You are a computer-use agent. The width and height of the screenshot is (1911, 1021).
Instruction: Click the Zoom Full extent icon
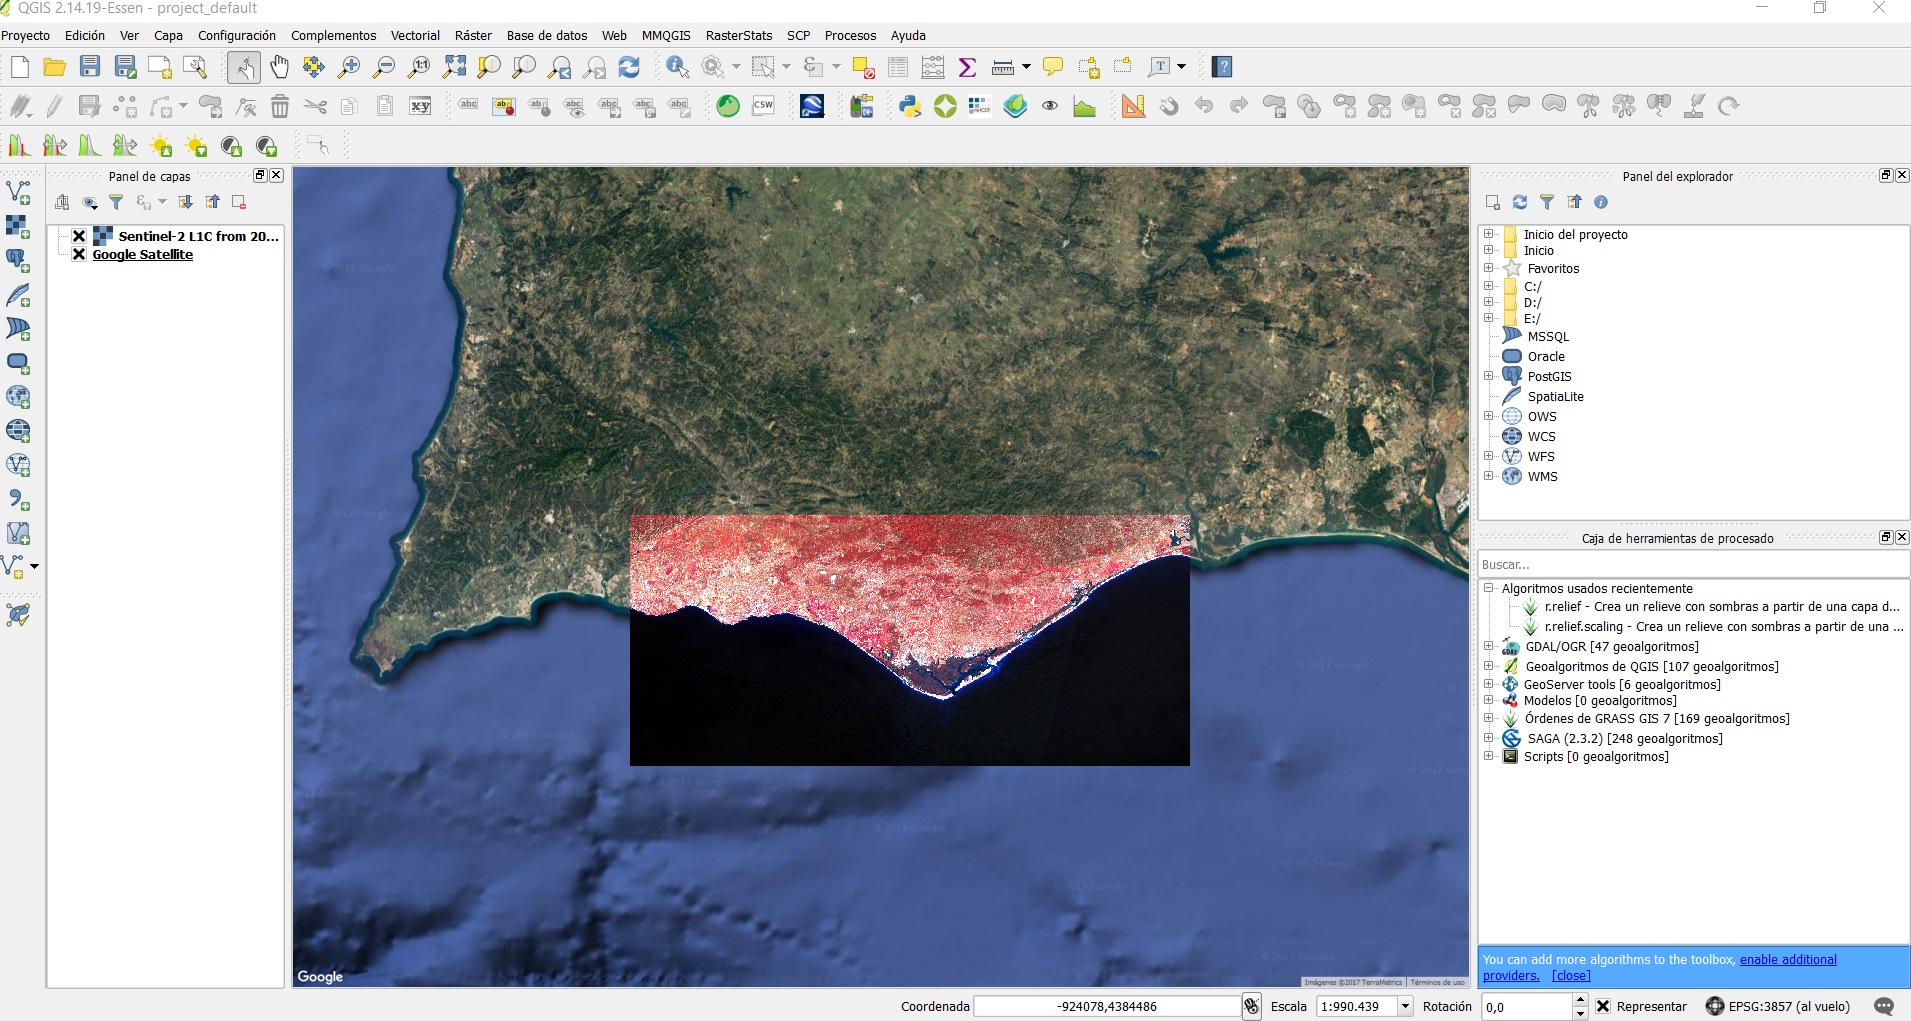454,67
